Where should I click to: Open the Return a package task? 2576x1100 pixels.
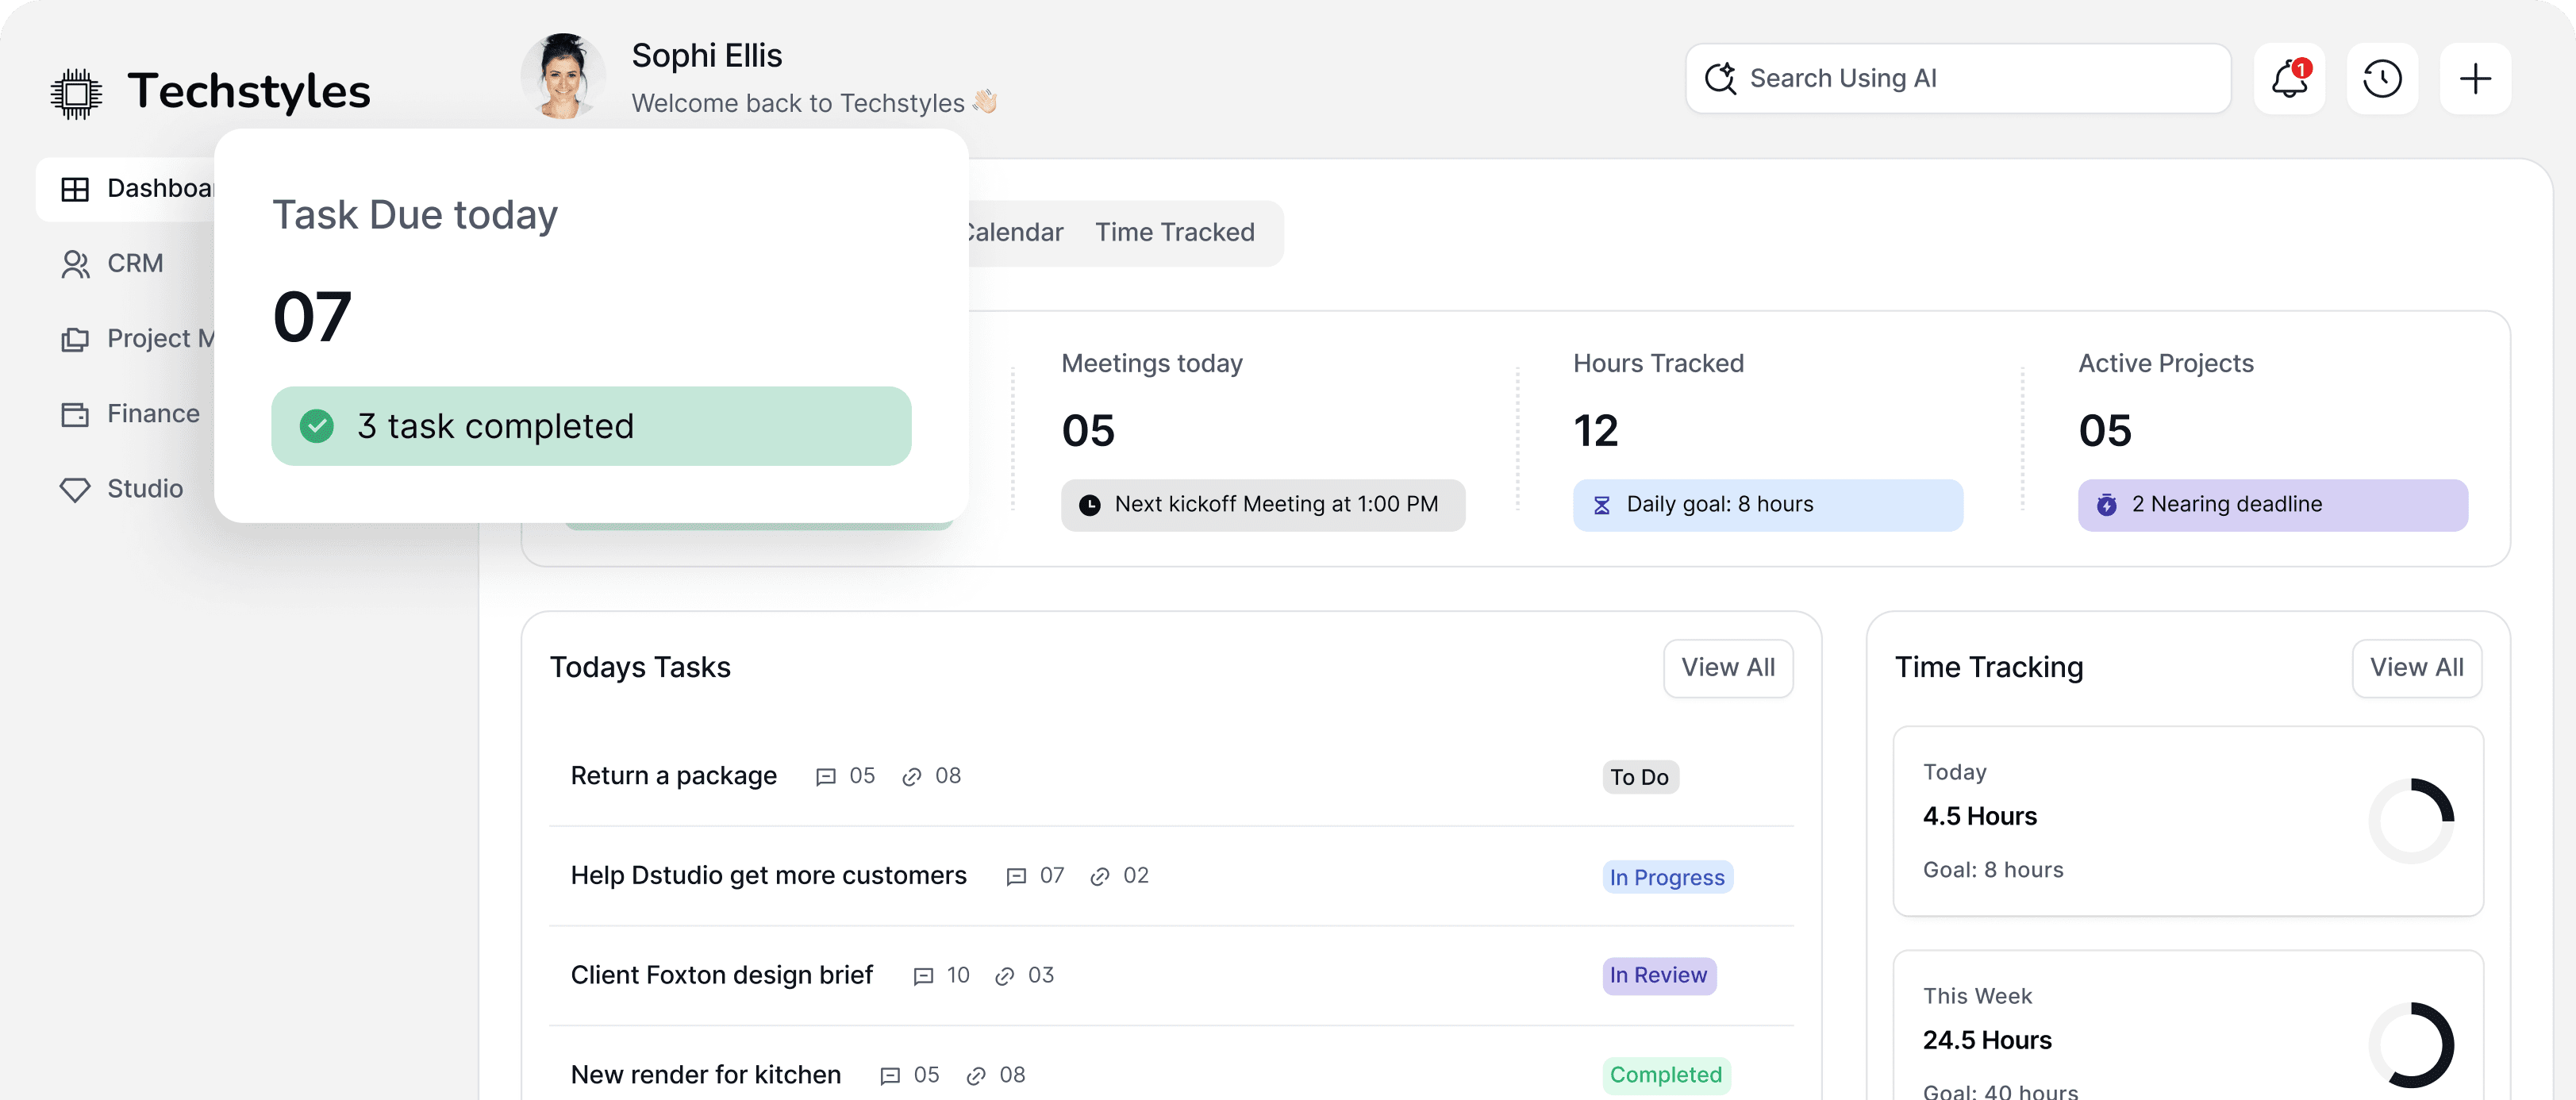pyautogui.click(x=673, y=776)
